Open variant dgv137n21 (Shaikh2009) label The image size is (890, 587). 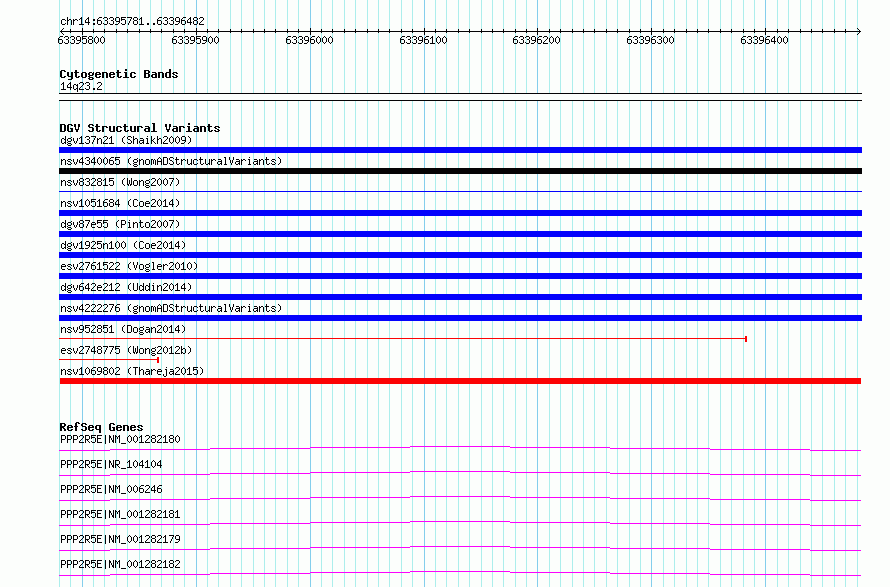[126, 140]
